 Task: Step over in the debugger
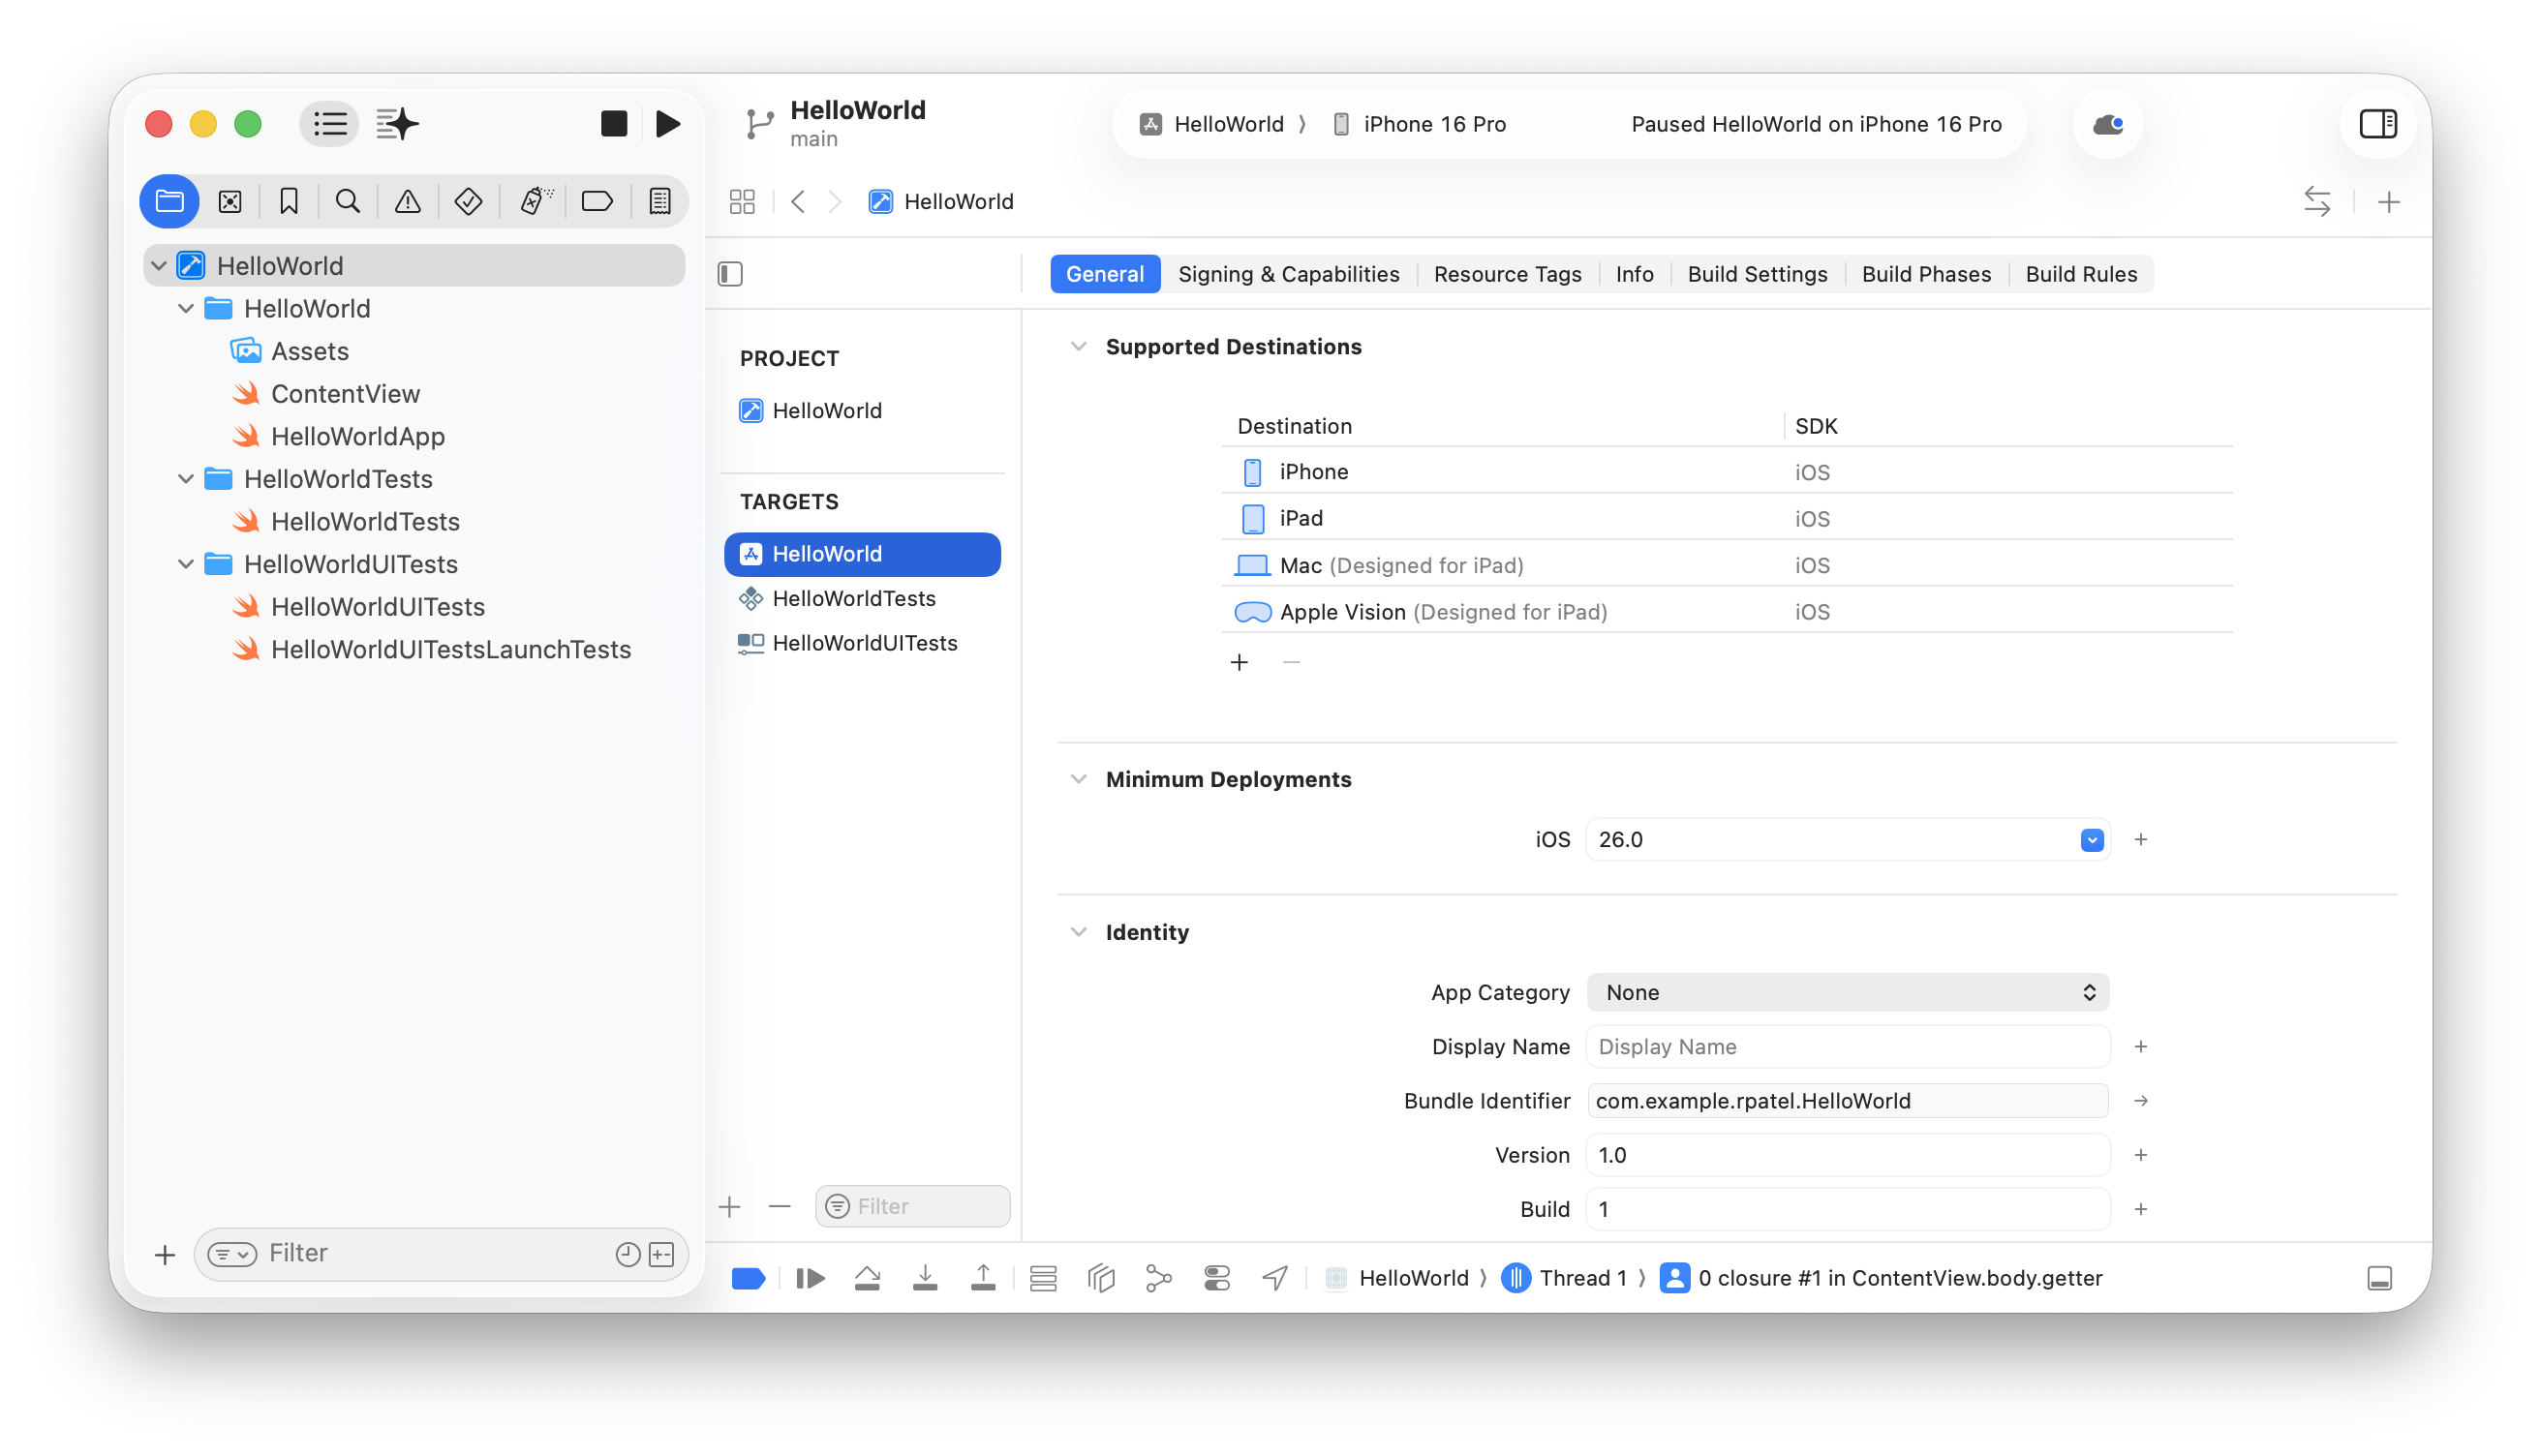[867, 1278]
